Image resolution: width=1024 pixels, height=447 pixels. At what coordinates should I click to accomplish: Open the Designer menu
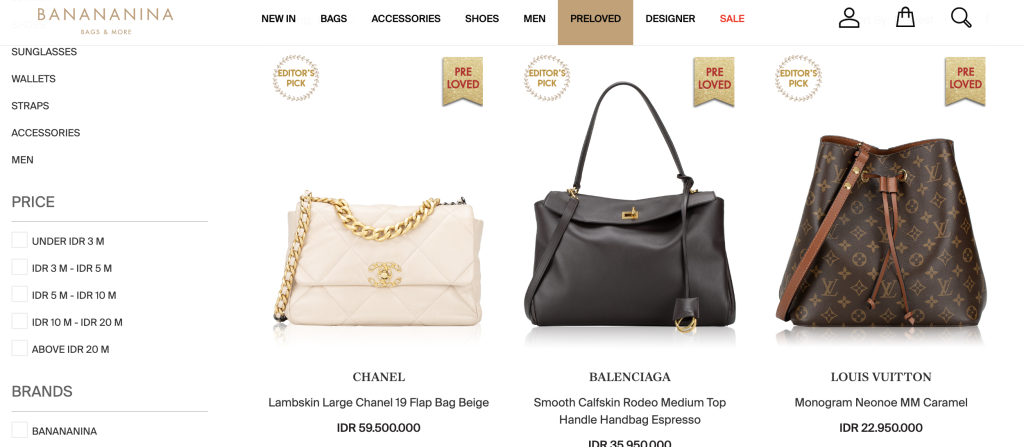click(x=670, y=19)
